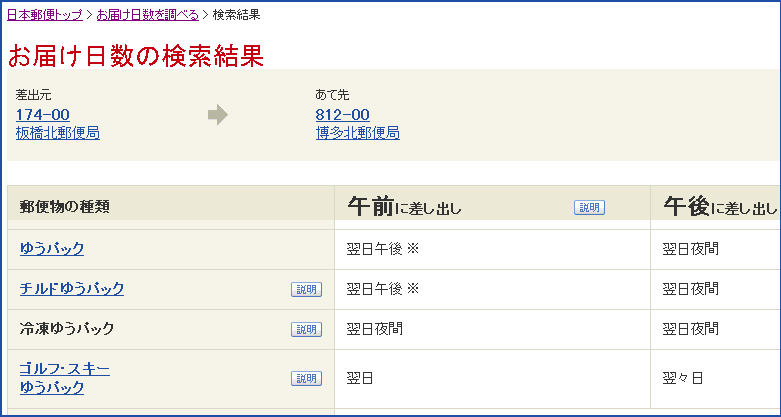This screenshot has width=781, height=417.
Task: Select 翌日午後 ※ cell in チルドゆうパック row
Action: (492, 289)
